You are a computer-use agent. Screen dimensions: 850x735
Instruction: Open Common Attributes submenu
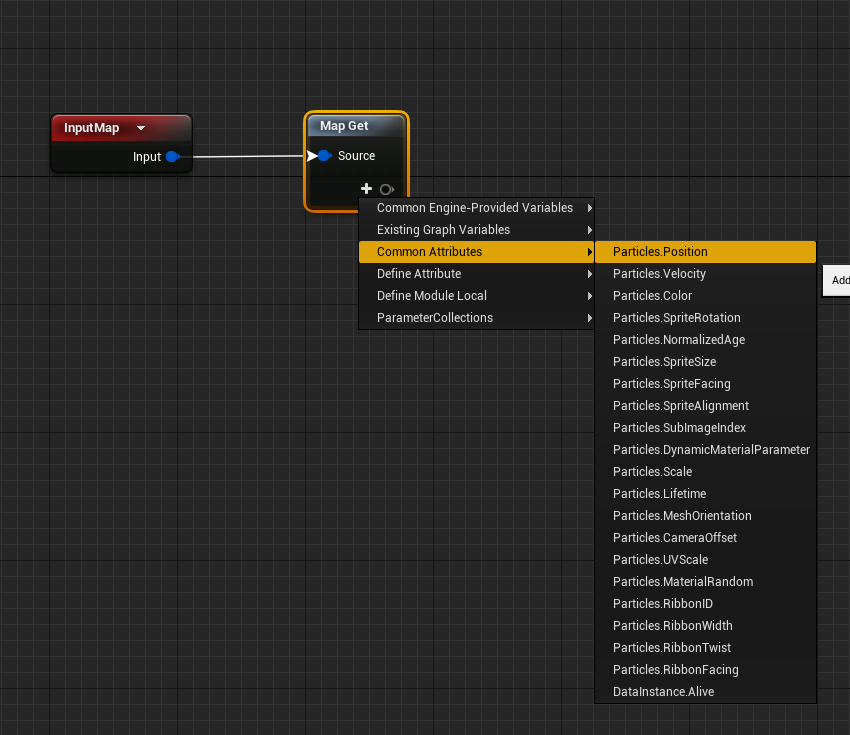point(476,252)
